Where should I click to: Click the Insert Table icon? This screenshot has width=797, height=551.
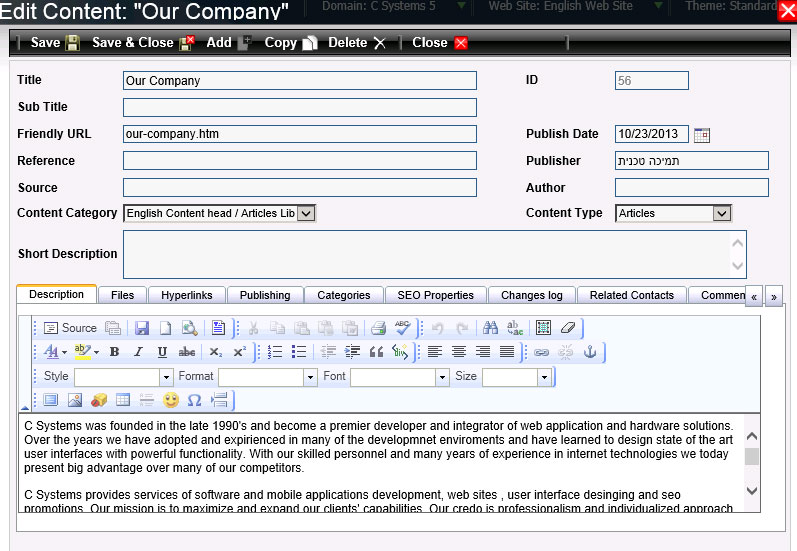(x=123, y=401)
